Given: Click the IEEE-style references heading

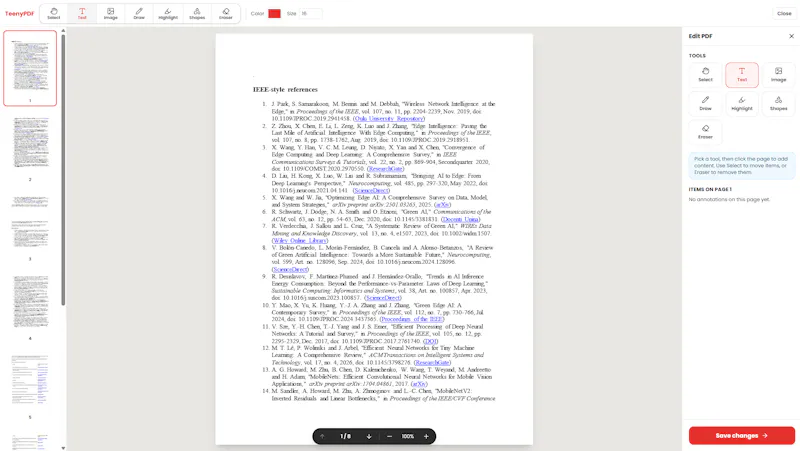Looking at the screenshot, I should (285, 89).
